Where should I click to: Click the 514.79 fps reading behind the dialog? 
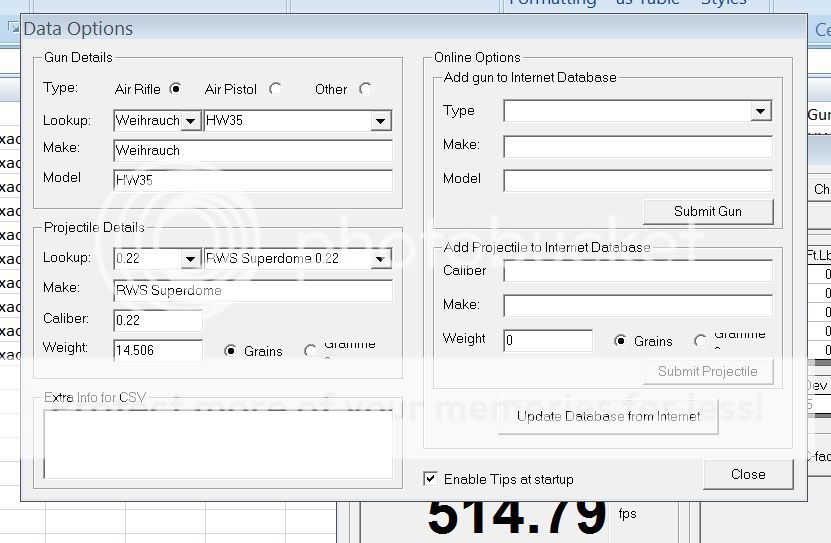517,517
